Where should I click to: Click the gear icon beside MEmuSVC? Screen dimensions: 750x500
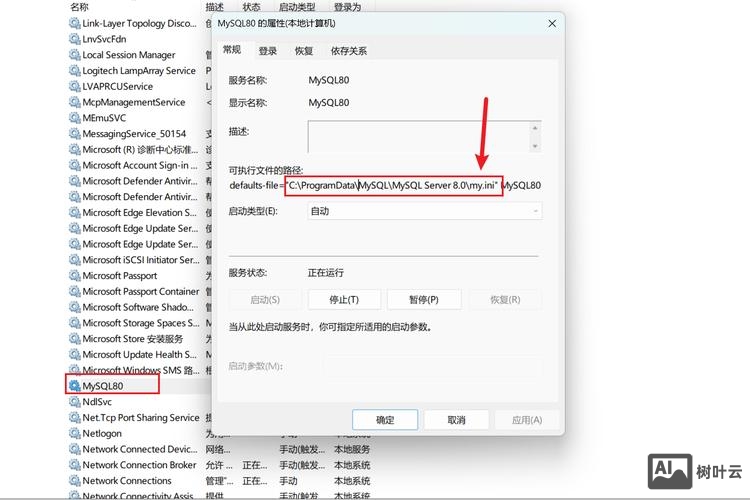click(74, 118)
